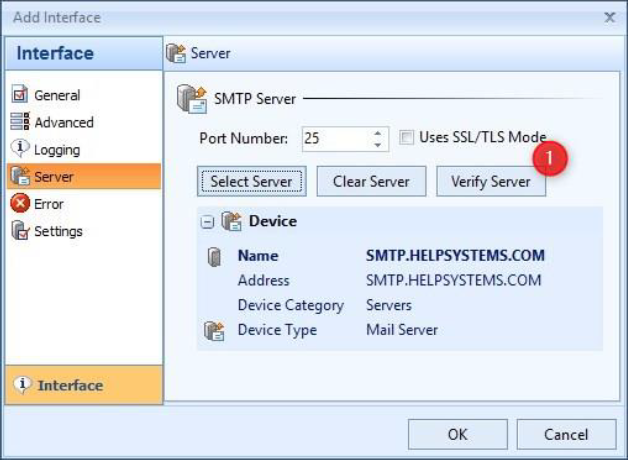
Task: Click the Clear Server button
Action: [x=371, y=182]
